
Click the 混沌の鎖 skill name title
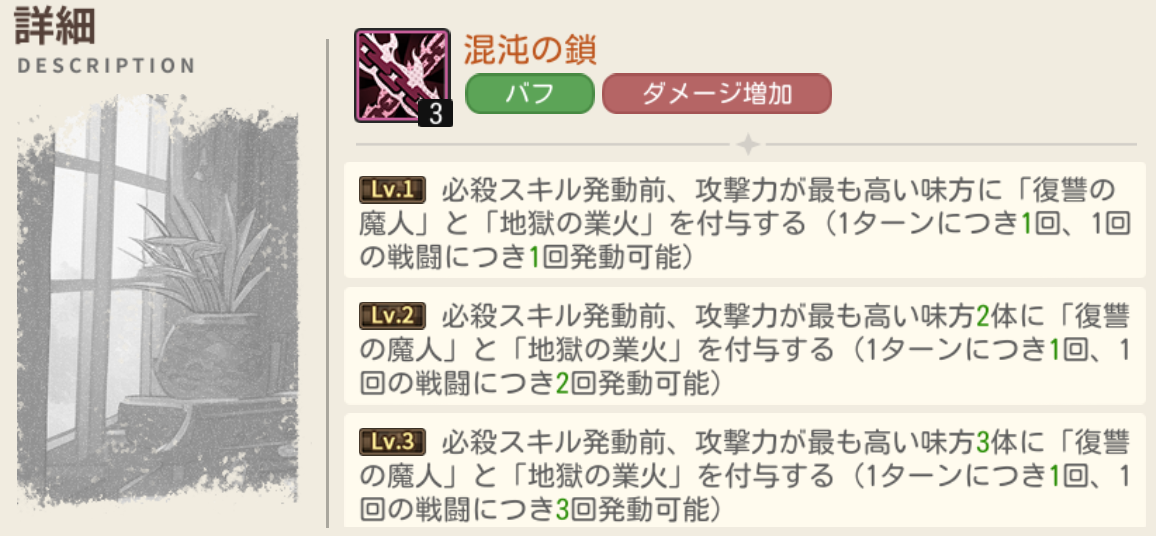pos(530,50)
